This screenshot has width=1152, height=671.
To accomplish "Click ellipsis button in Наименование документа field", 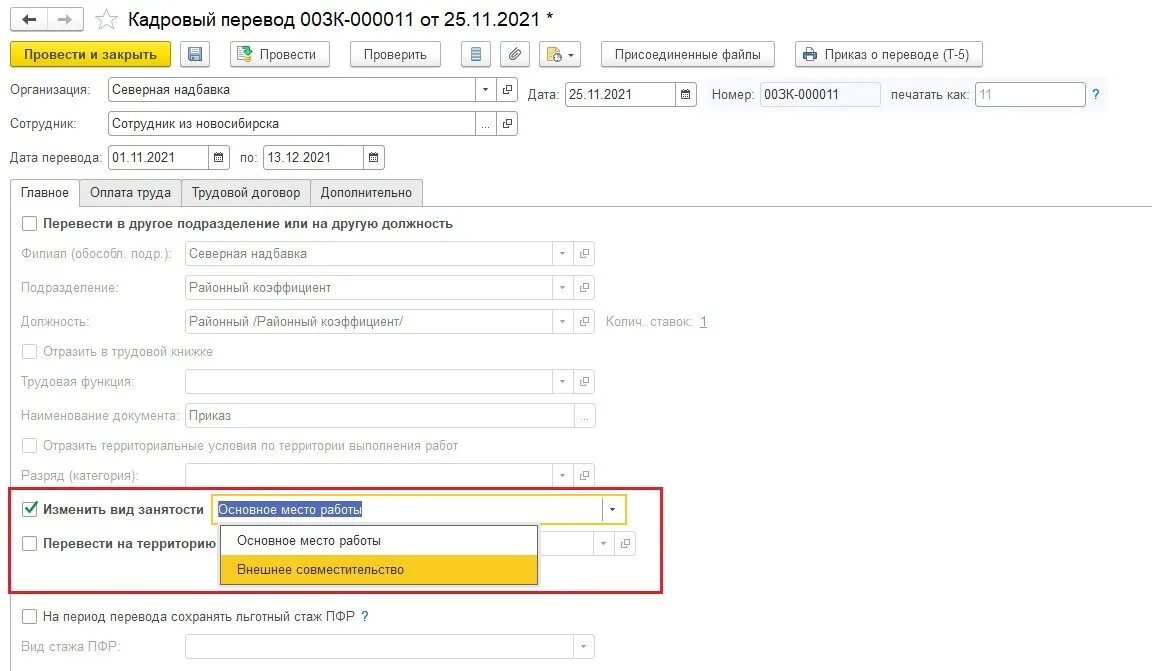I will click(x=584, y=415).
